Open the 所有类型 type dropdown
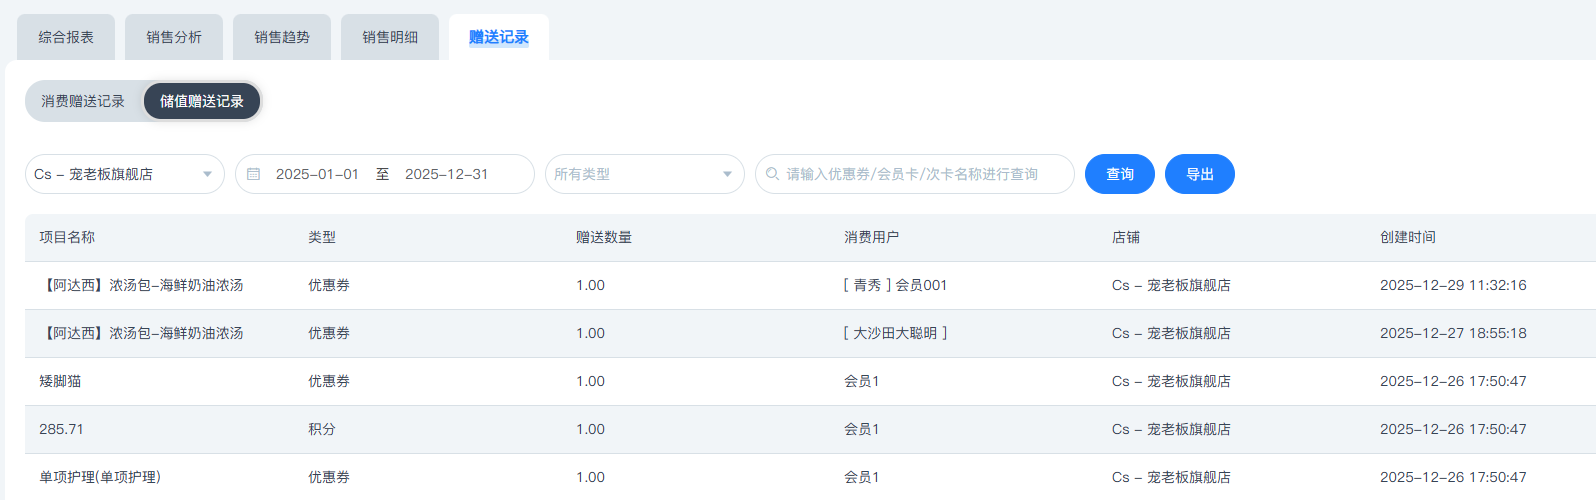Image resolution: width=1596 pixels, height=500 pixels. tap(644, 174)
